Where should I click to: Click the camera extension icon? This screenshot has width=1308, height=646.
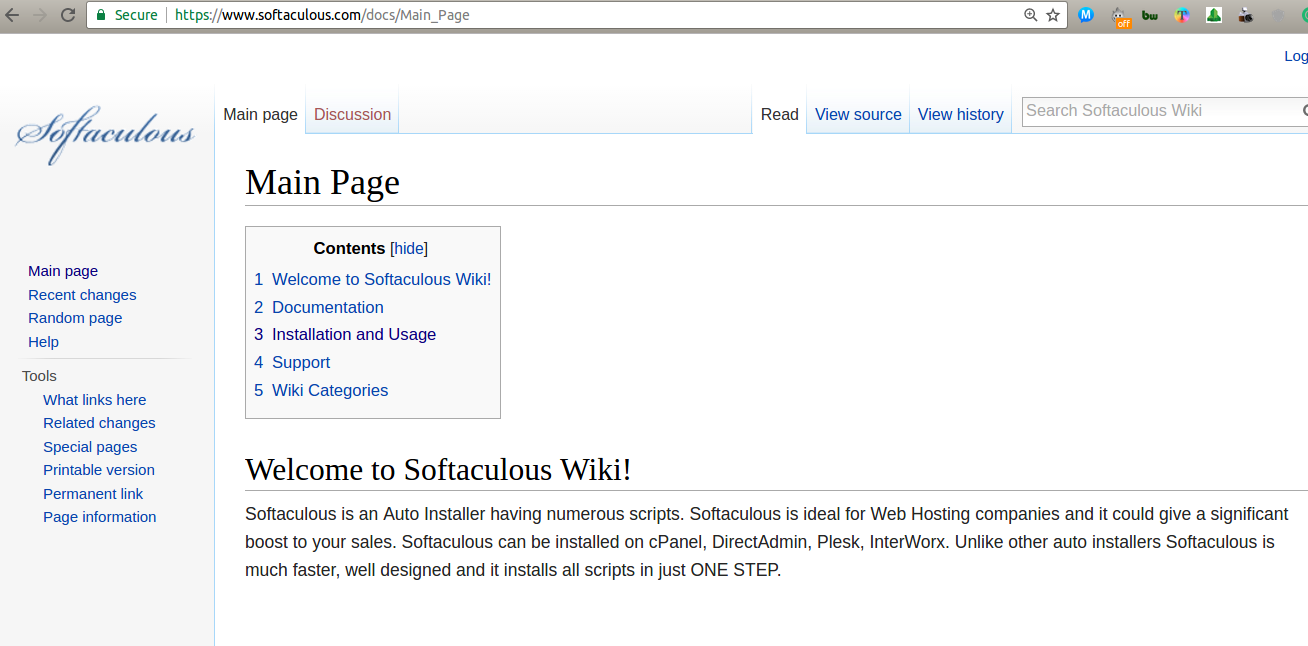click(x=1246, y=15)
